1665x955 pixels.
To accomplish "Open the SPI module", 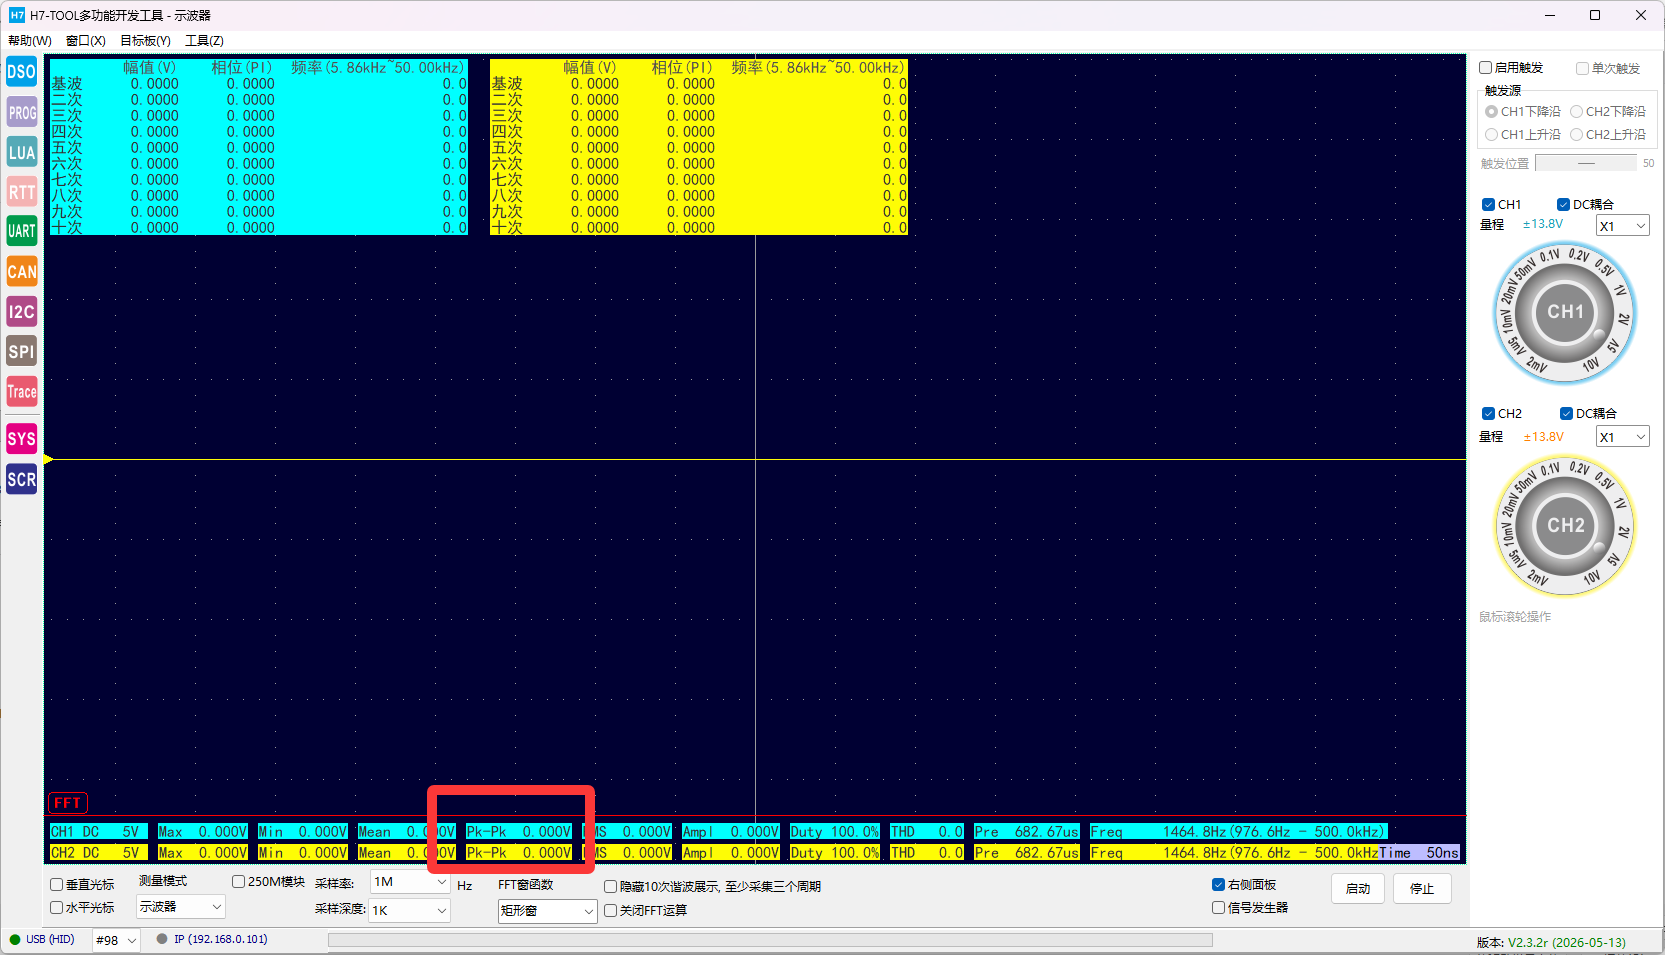I will 22,351.
